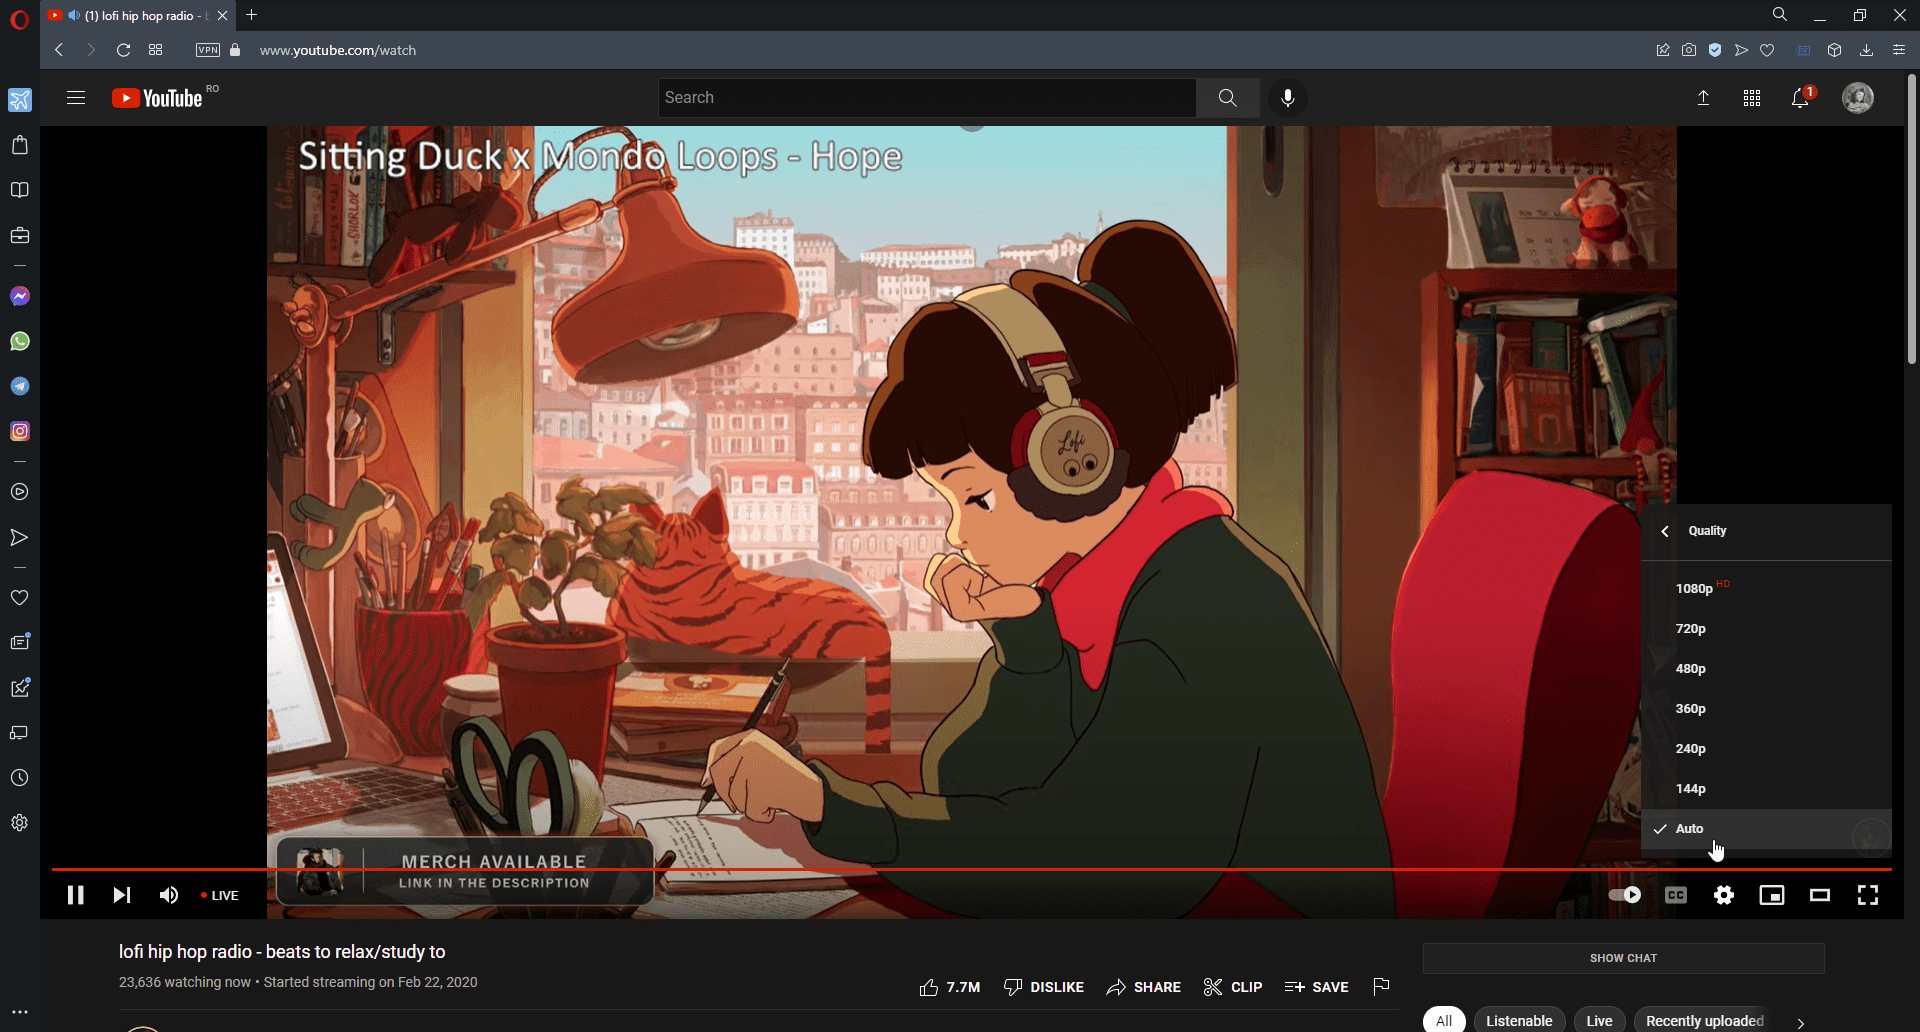Enter full screen mode
Image resolution: width=1920 pixels, height=1032 pixels.
(x=1868, y=895)
